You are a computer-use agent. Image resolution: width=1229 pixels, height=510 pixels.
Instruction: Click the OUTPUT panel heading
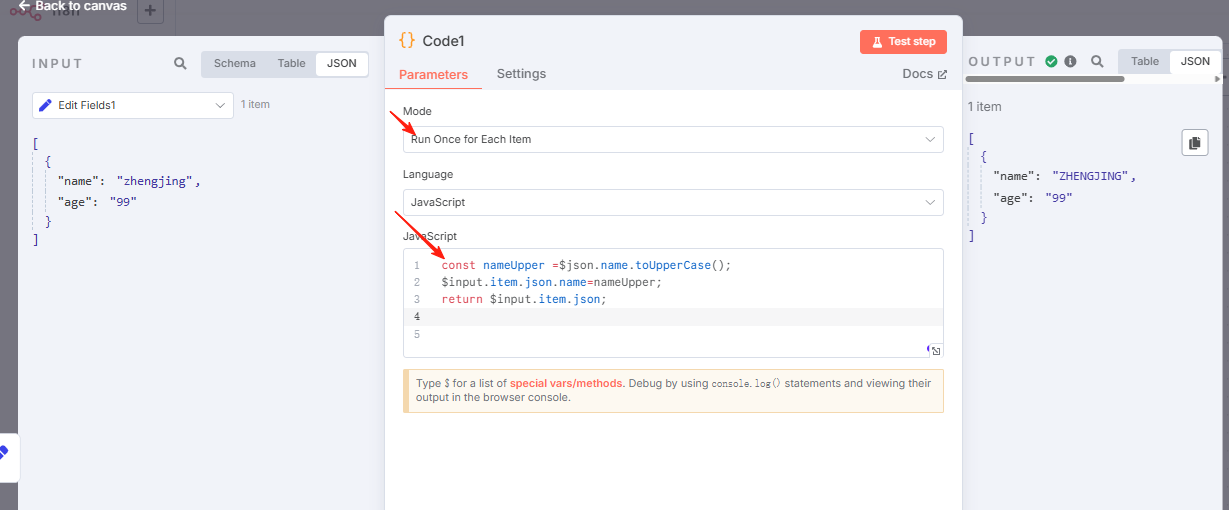(1003, 62)
